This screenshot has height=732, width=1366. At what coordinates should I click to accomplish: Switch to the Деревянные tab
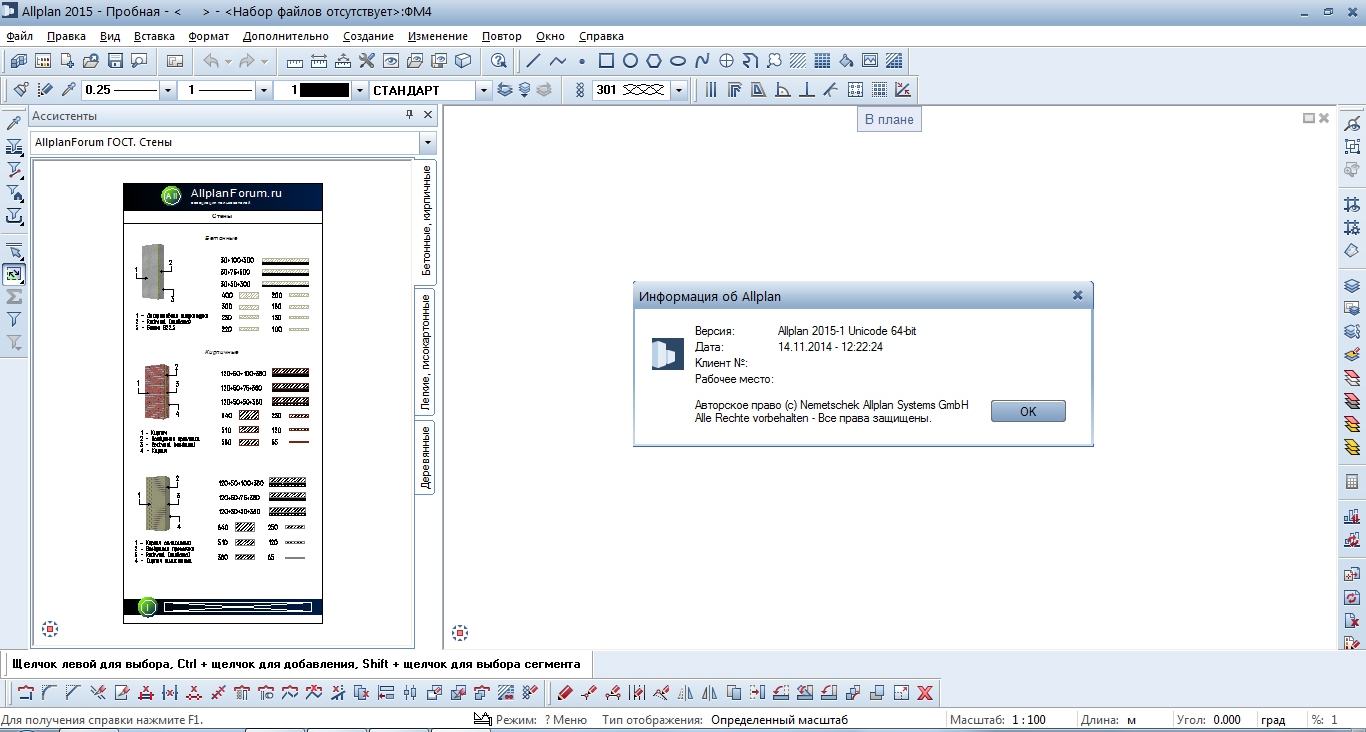click(x=425, y=457)
